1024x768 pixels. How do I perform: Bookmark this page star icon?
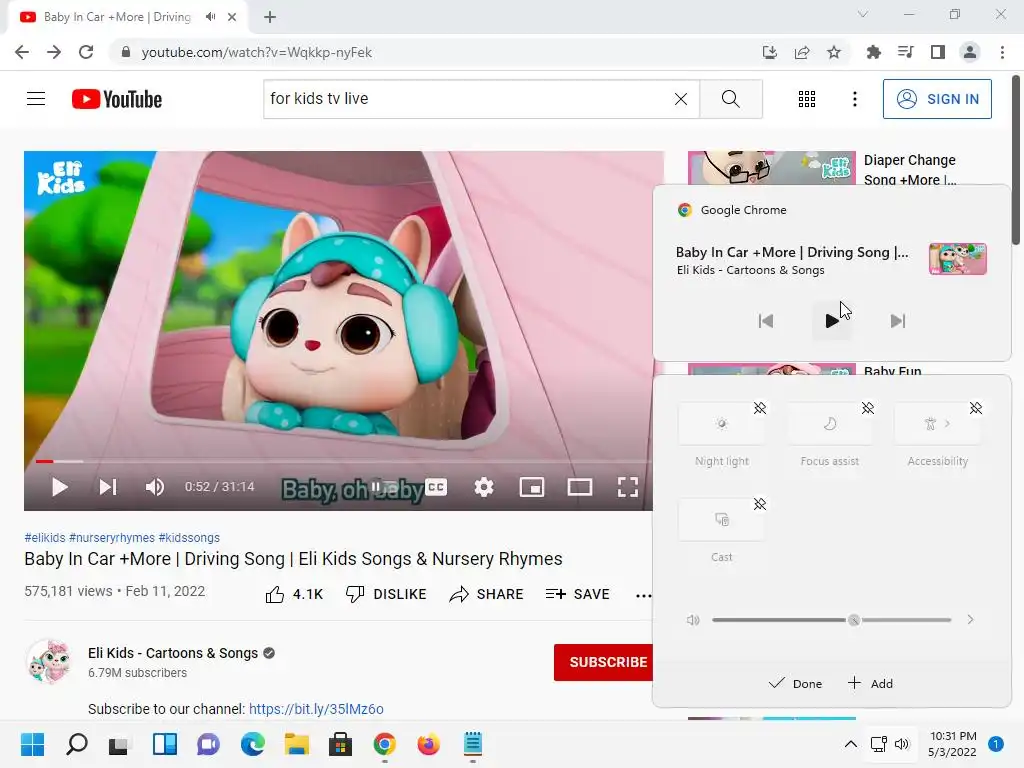click(834, 52)
